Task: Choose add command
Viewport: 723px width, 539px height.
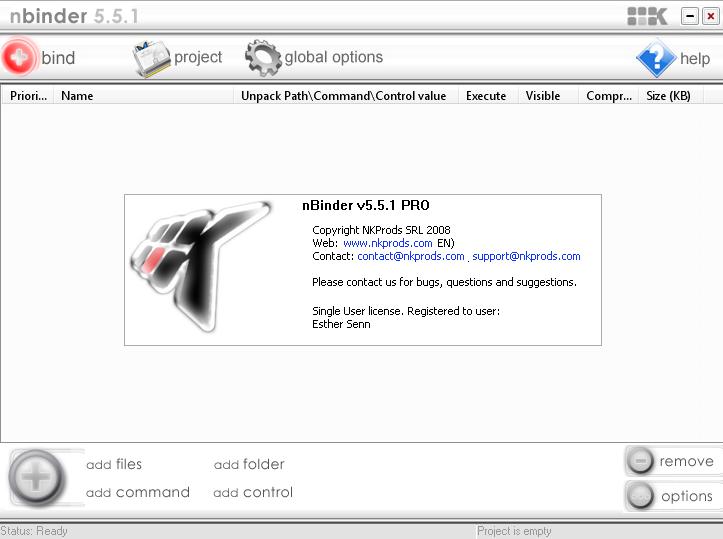Action: [x=138, y=492]
